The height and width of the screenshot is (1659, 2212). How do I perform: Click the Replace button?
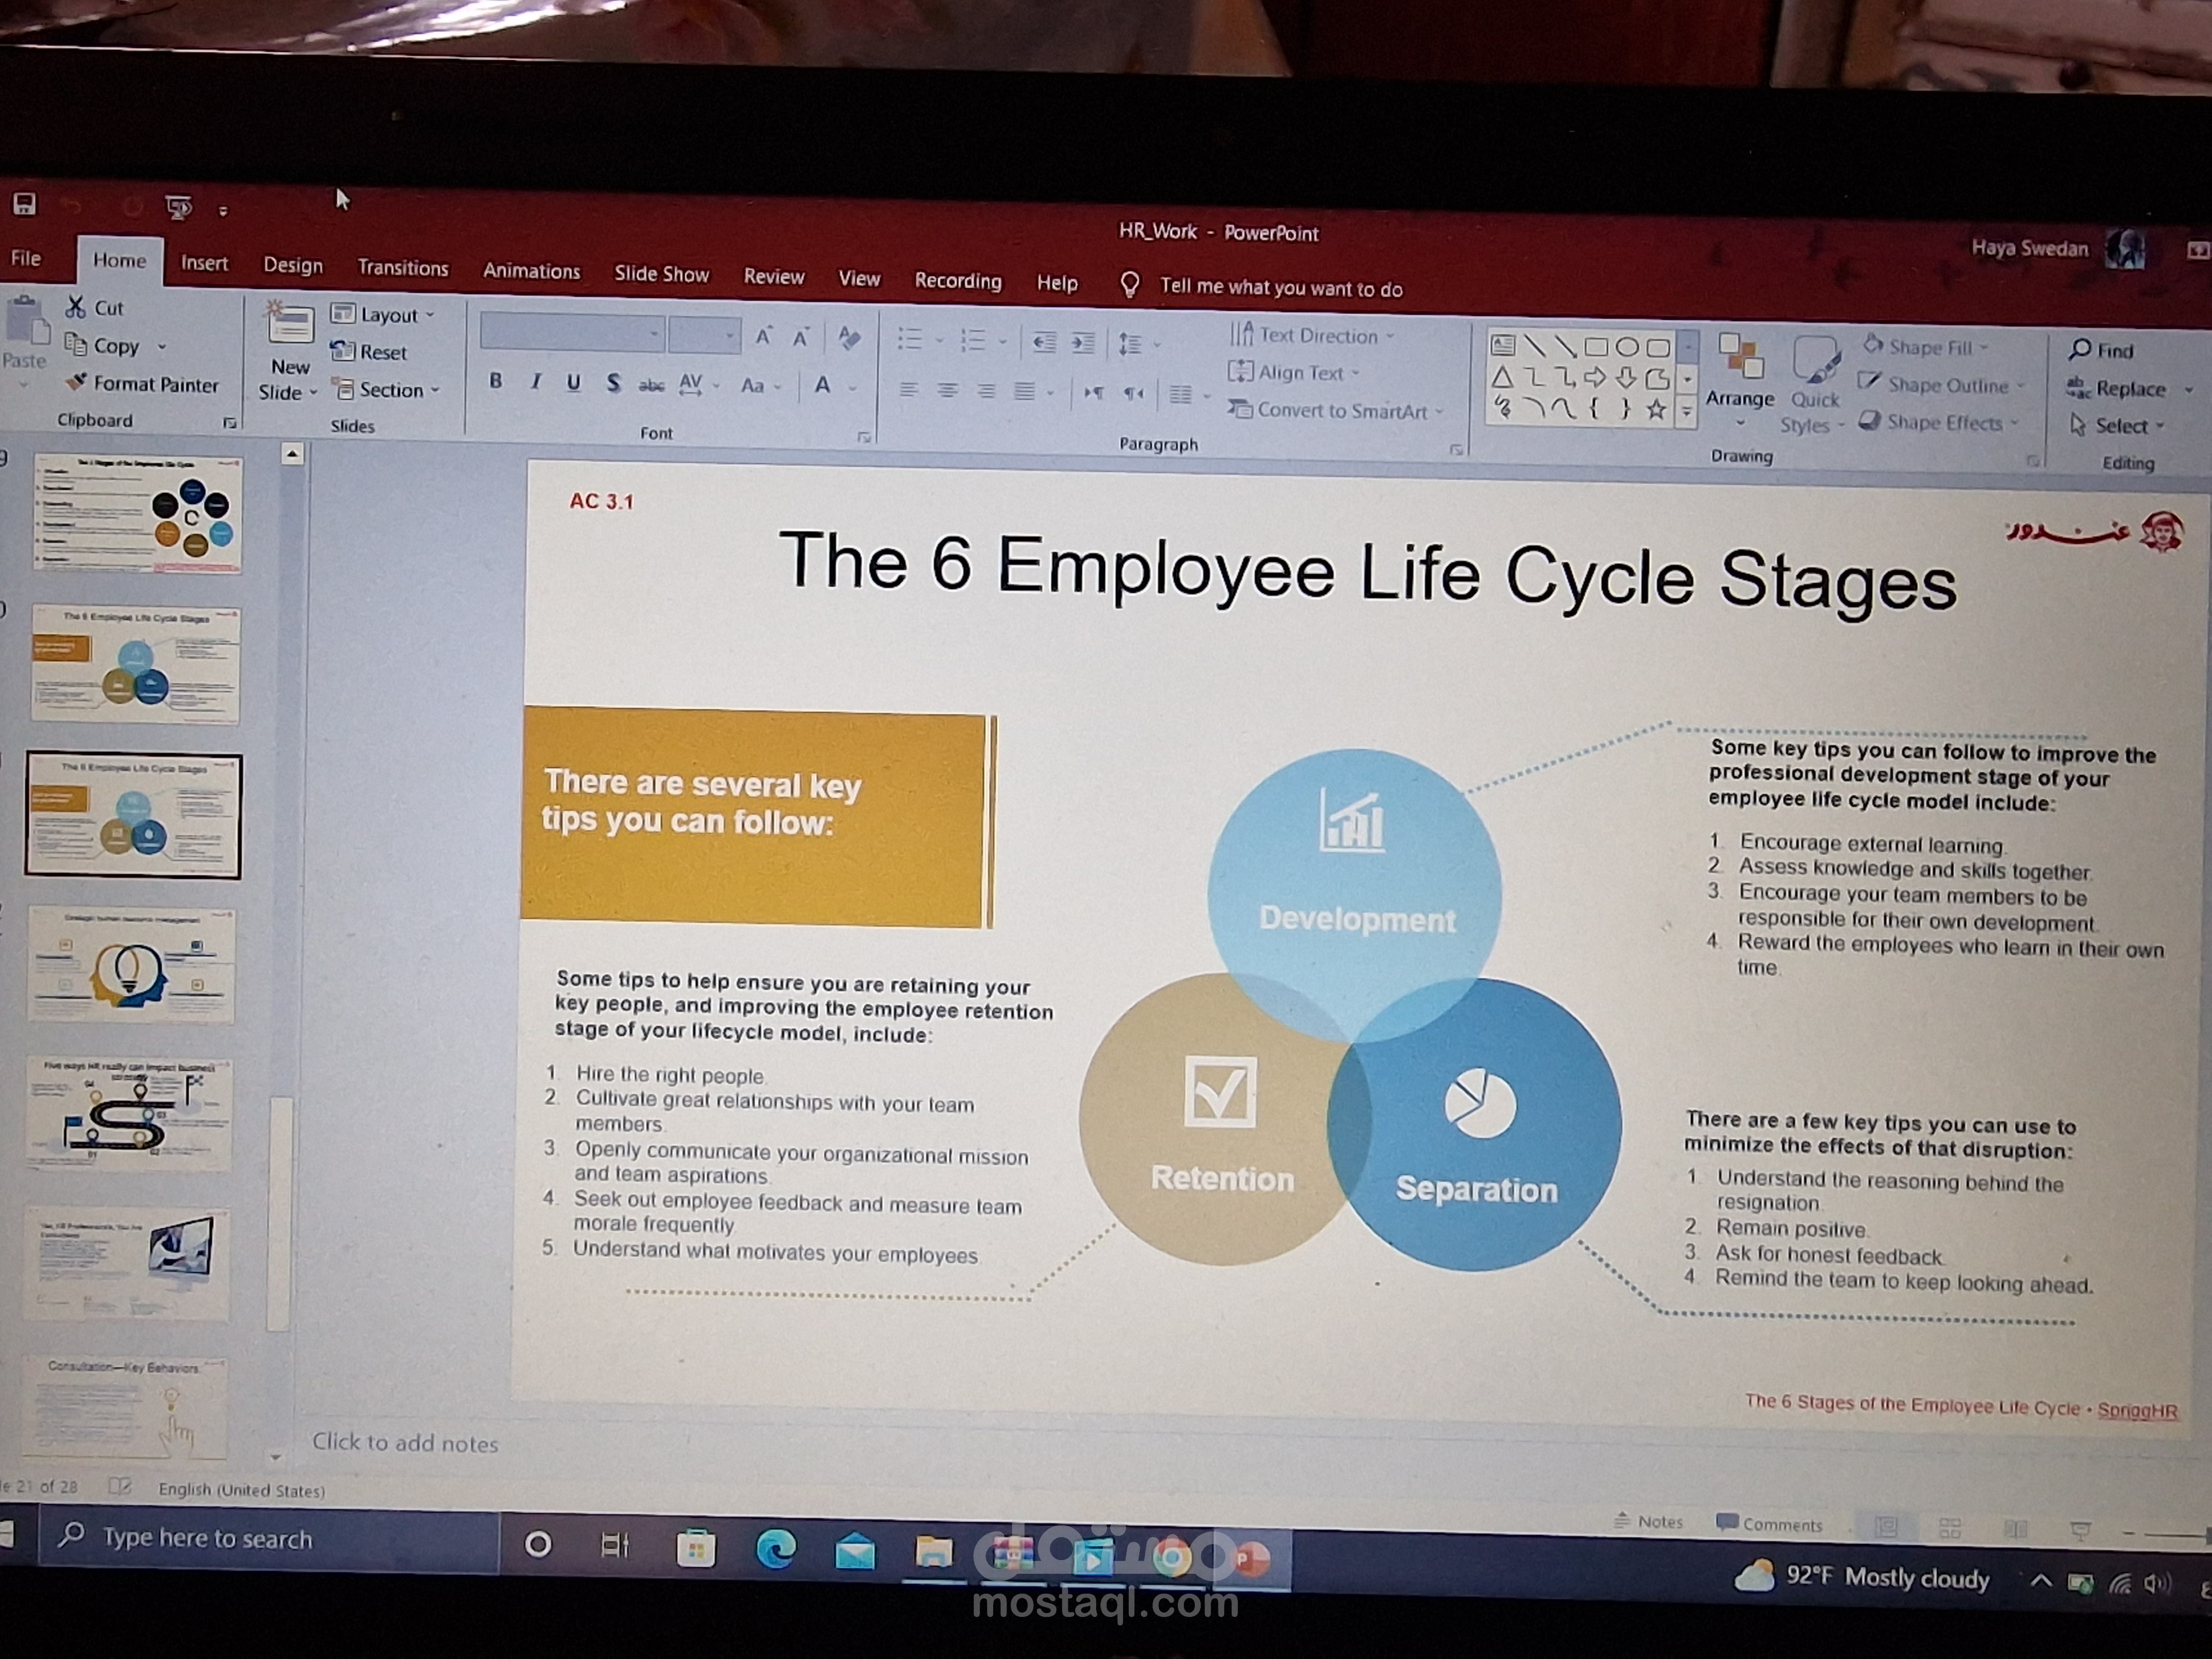[2117, 388]
